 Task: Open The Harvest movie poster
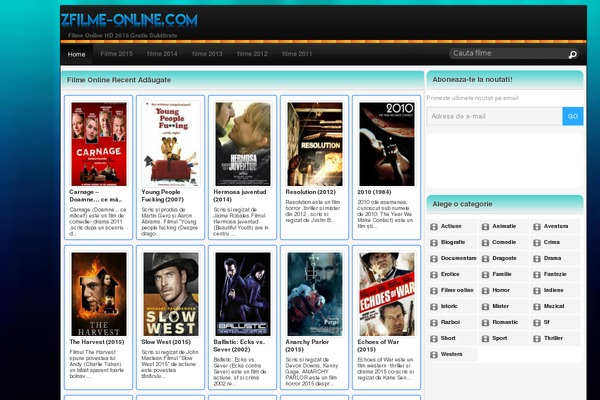(99, 294)
